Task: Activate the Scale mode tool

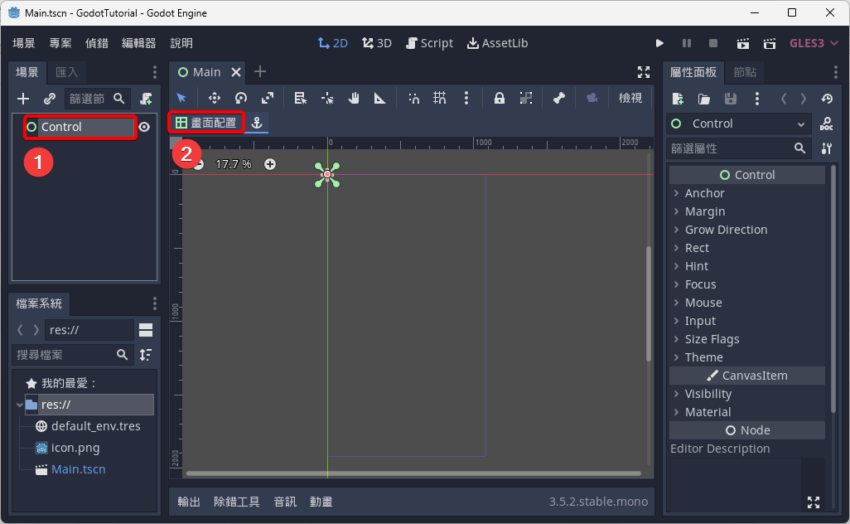Action: pyautogui.click(x=267, y=98)
